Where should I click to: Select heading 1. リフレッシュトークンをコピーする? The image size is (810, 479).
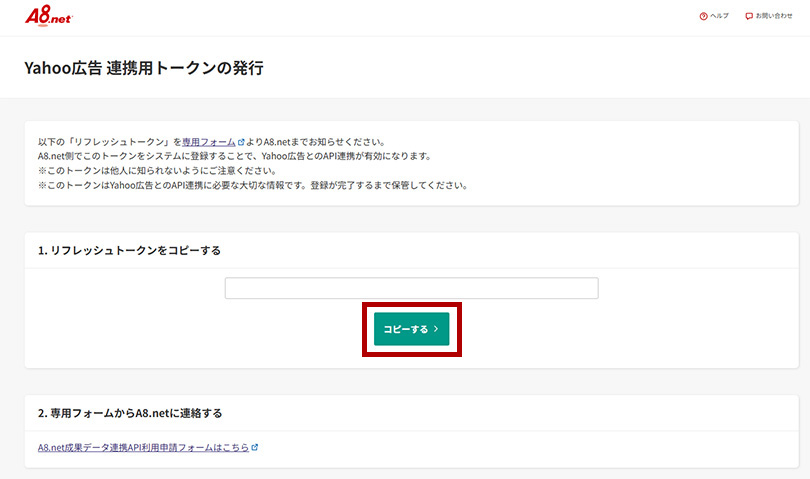point(129,251)
